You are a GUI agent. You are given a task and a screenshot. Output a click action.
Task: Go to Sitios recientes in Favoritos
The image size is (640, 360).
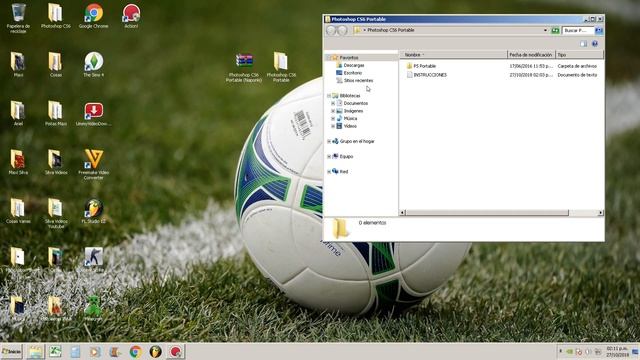[x=358, y=80]
